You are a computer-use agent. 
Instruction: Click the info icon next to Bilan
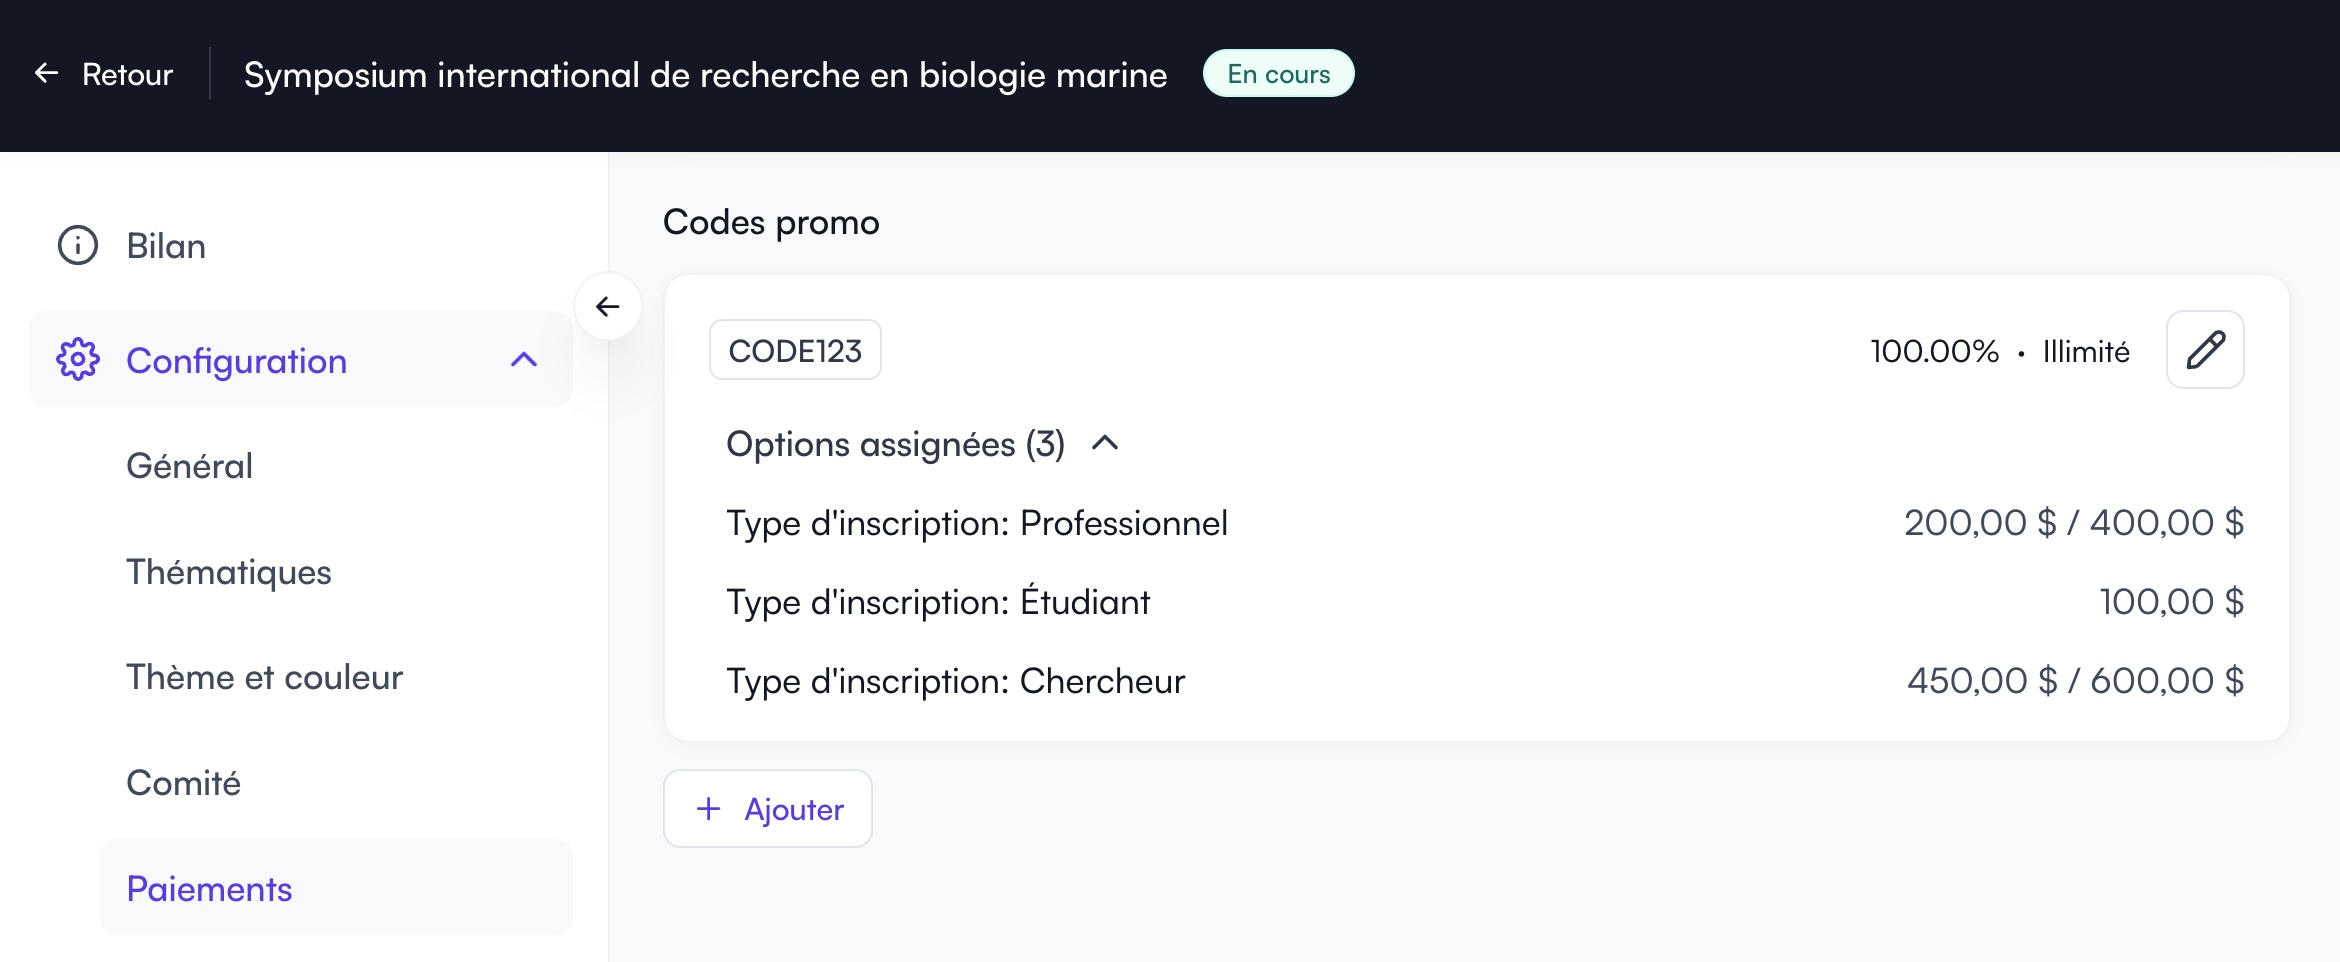(x=77, y=244)
